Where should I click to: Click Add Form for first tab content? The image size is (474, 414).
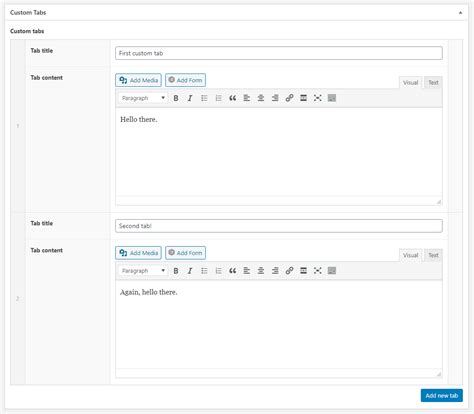(x=185, y=80)
